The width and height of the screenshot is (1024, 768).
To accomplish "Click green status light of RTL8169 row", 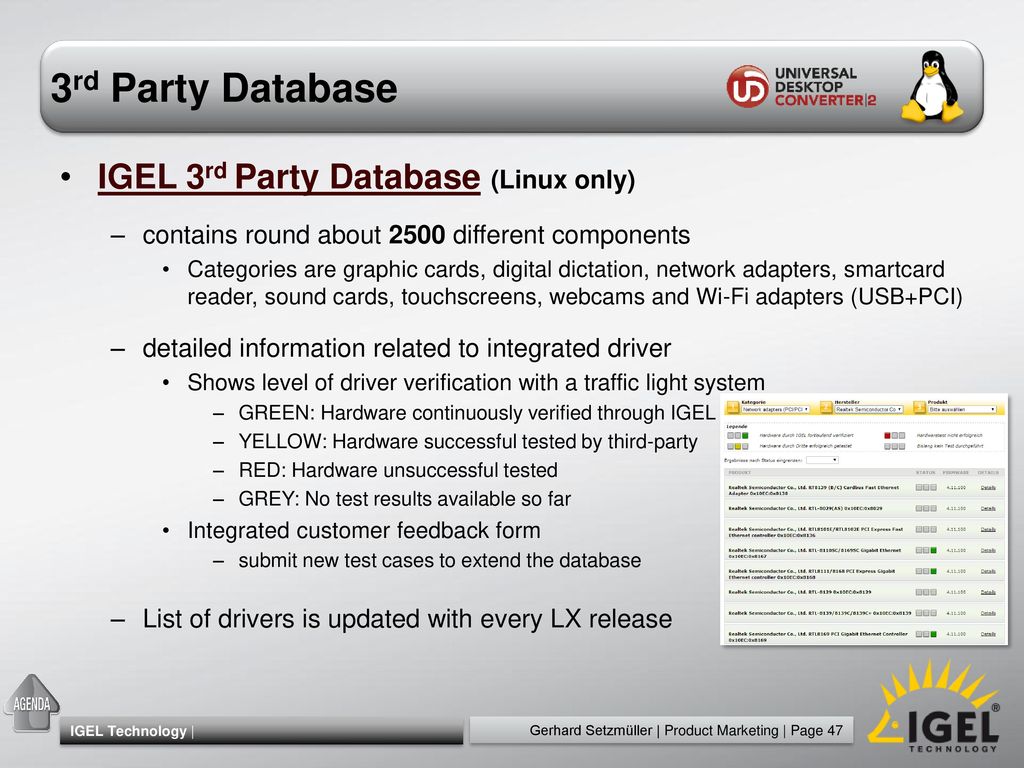I will click(x=933, y=634).
